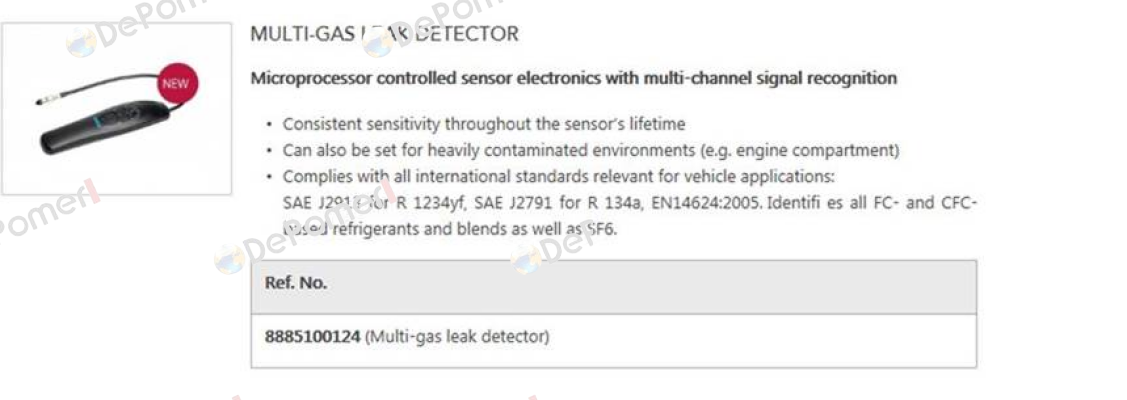Click the globe watermark beside the SF6 text
The image size is (1127, 400).
click(x=527, y=259)
